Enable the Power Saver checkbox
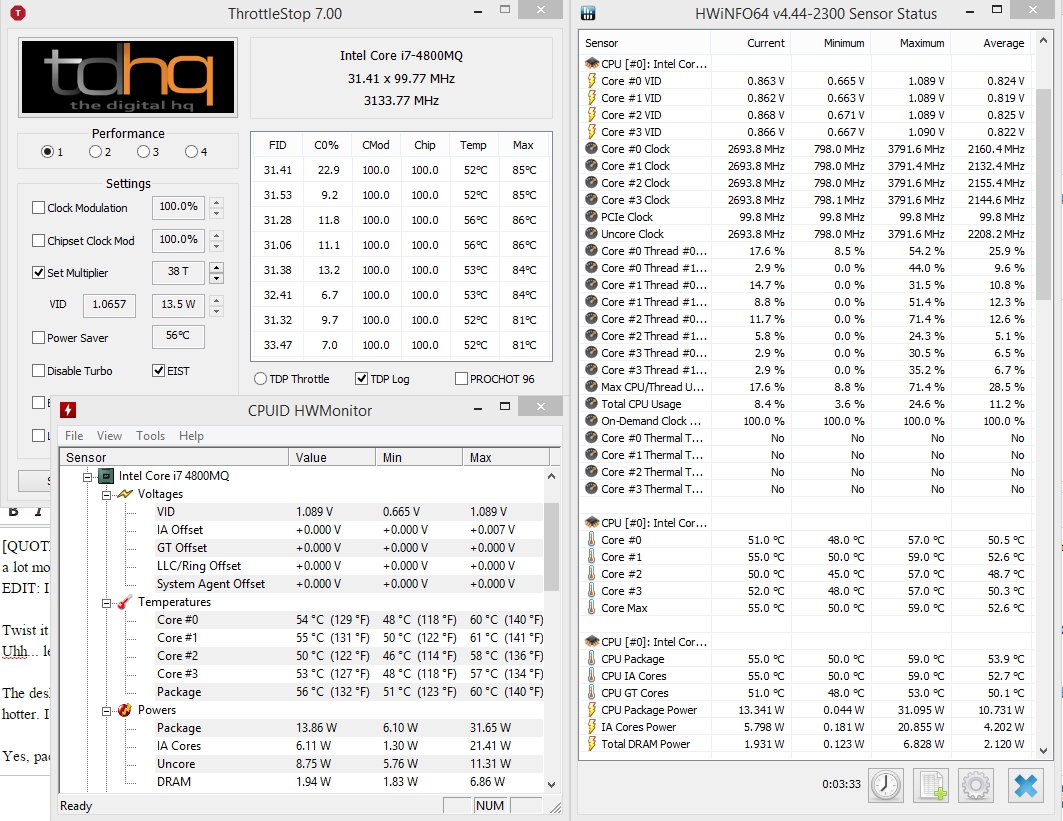 pyautogui.click(x=39, y=338)
